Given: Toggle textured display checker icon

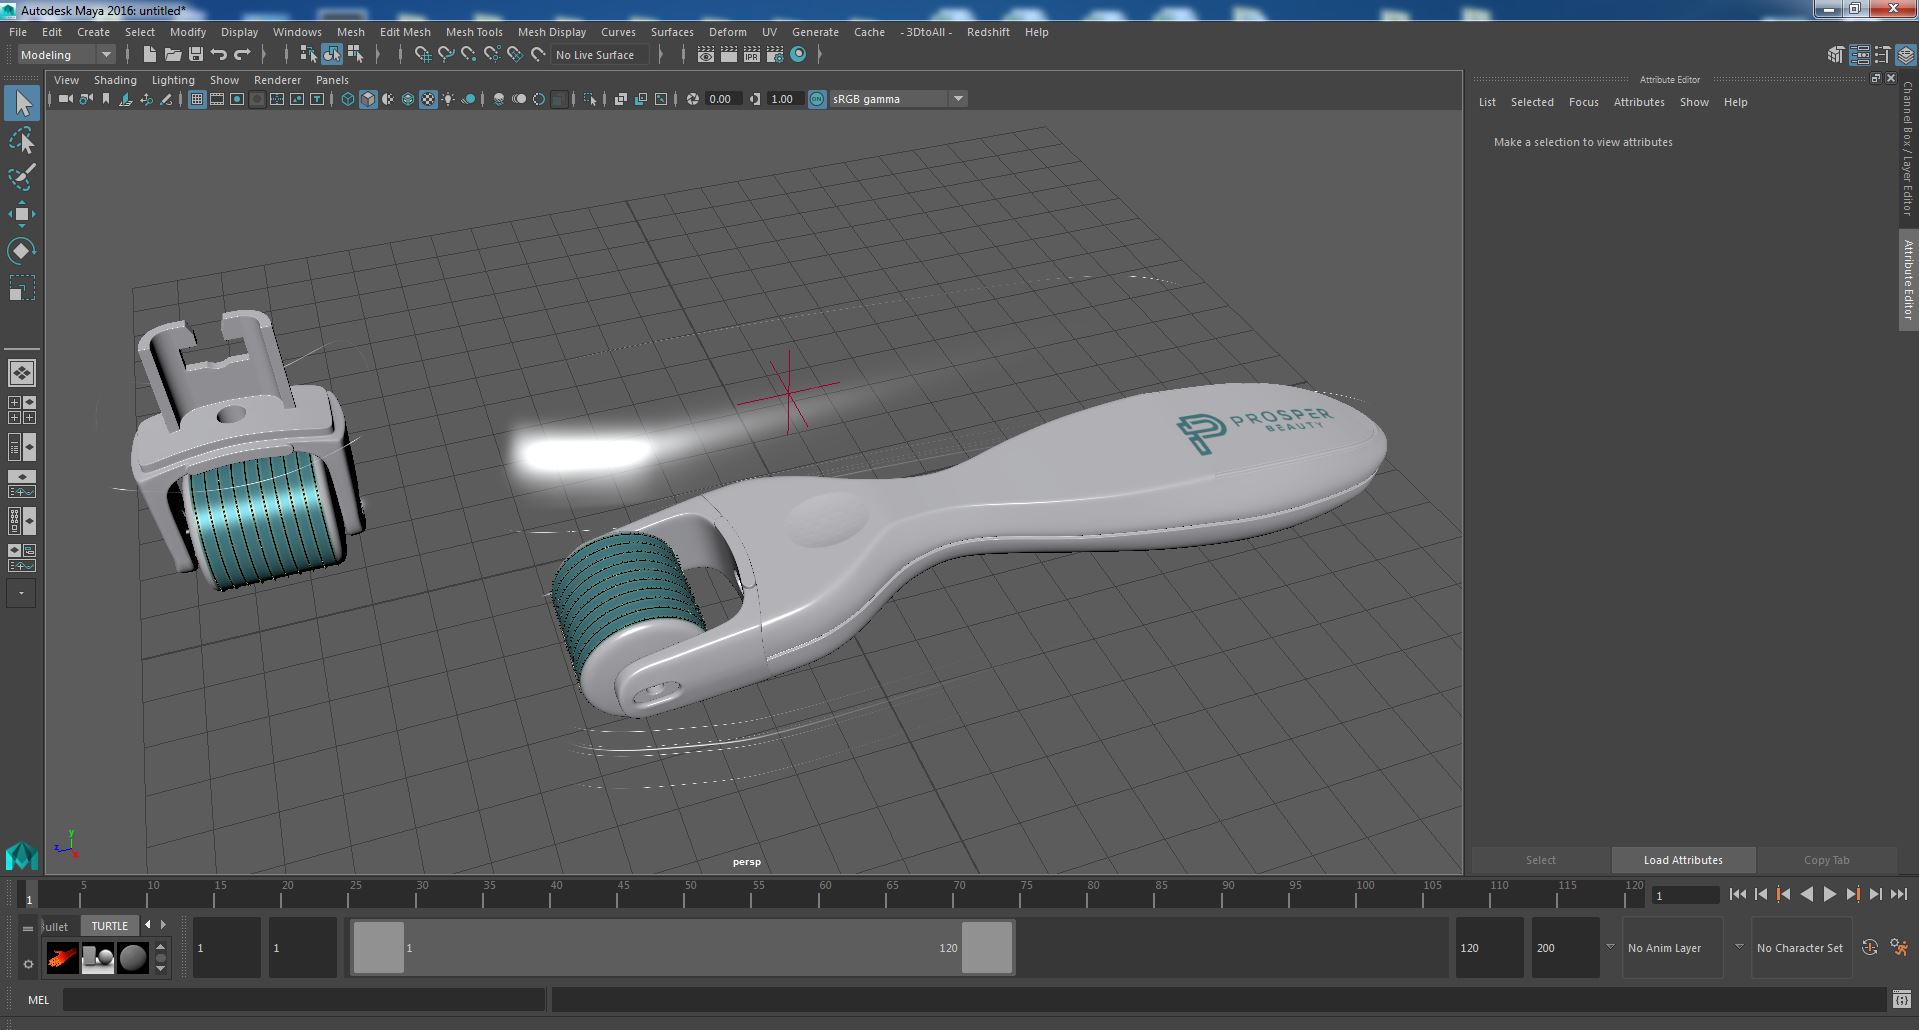Looking at the screenshot, I should coord(428,99).
